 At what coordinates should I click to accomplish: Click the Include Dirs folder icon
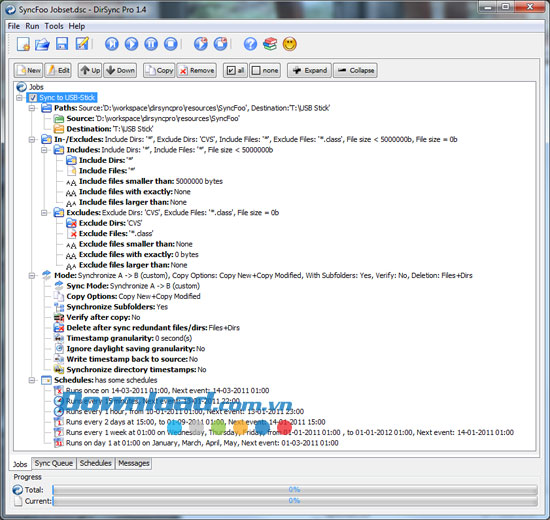71,160
